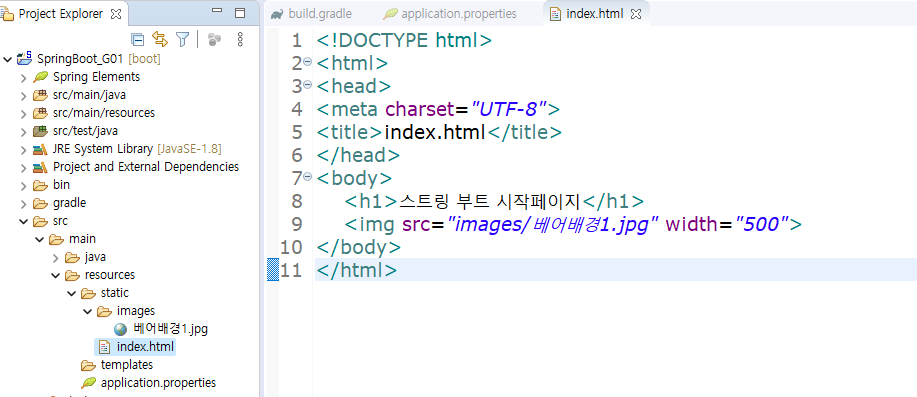Expand the java folder under main
The width and height of the screenshot is (917, 397).
pyautogui.click(x=55, y=258)
